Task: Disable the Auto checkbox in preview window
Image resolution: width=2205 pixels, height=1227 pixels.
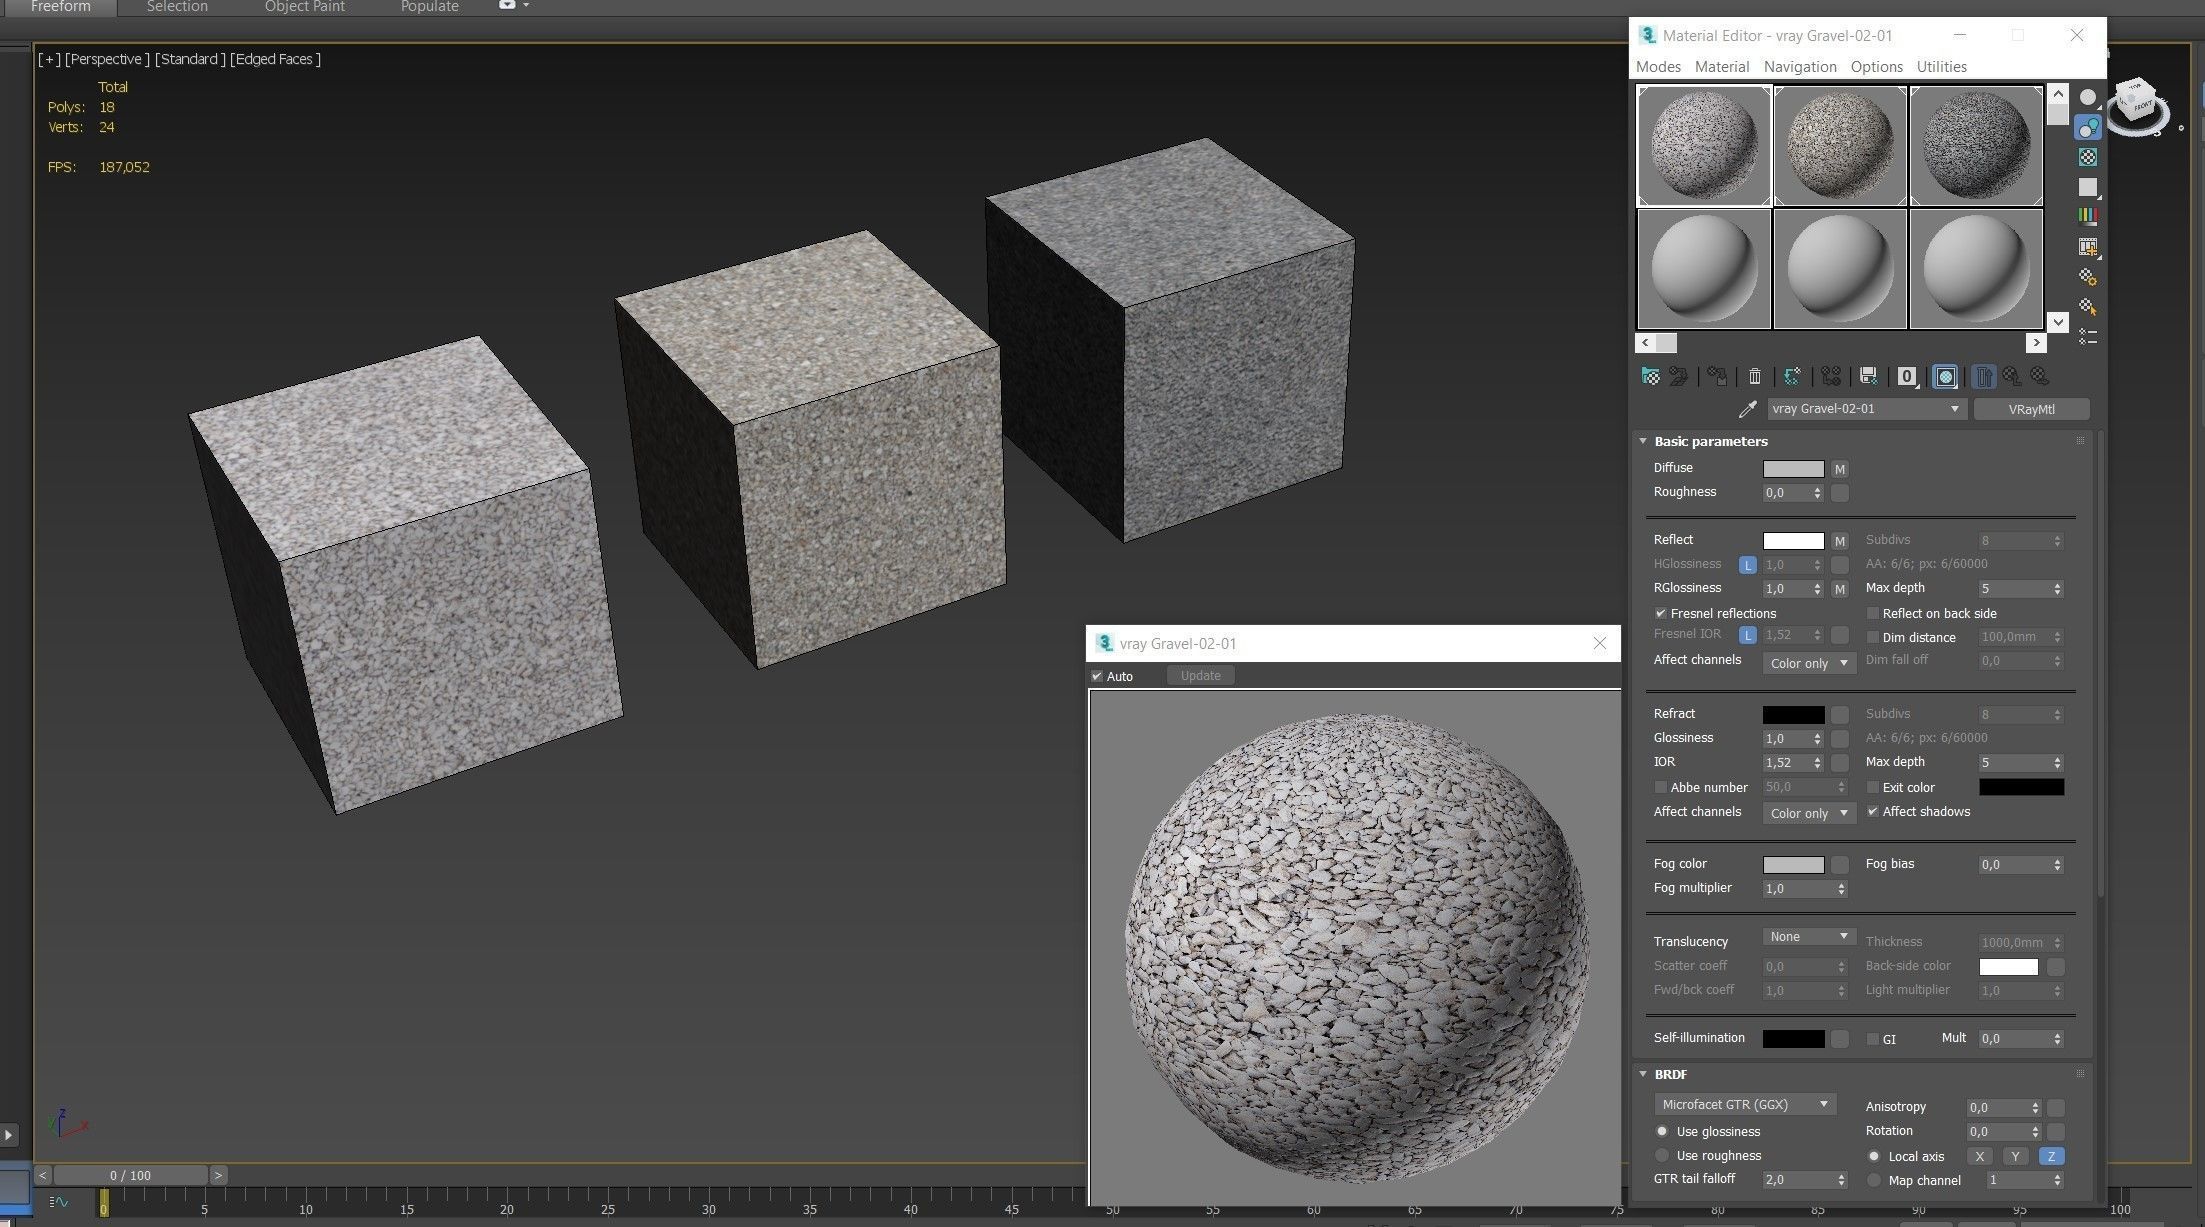Action: pos(1097,676)
